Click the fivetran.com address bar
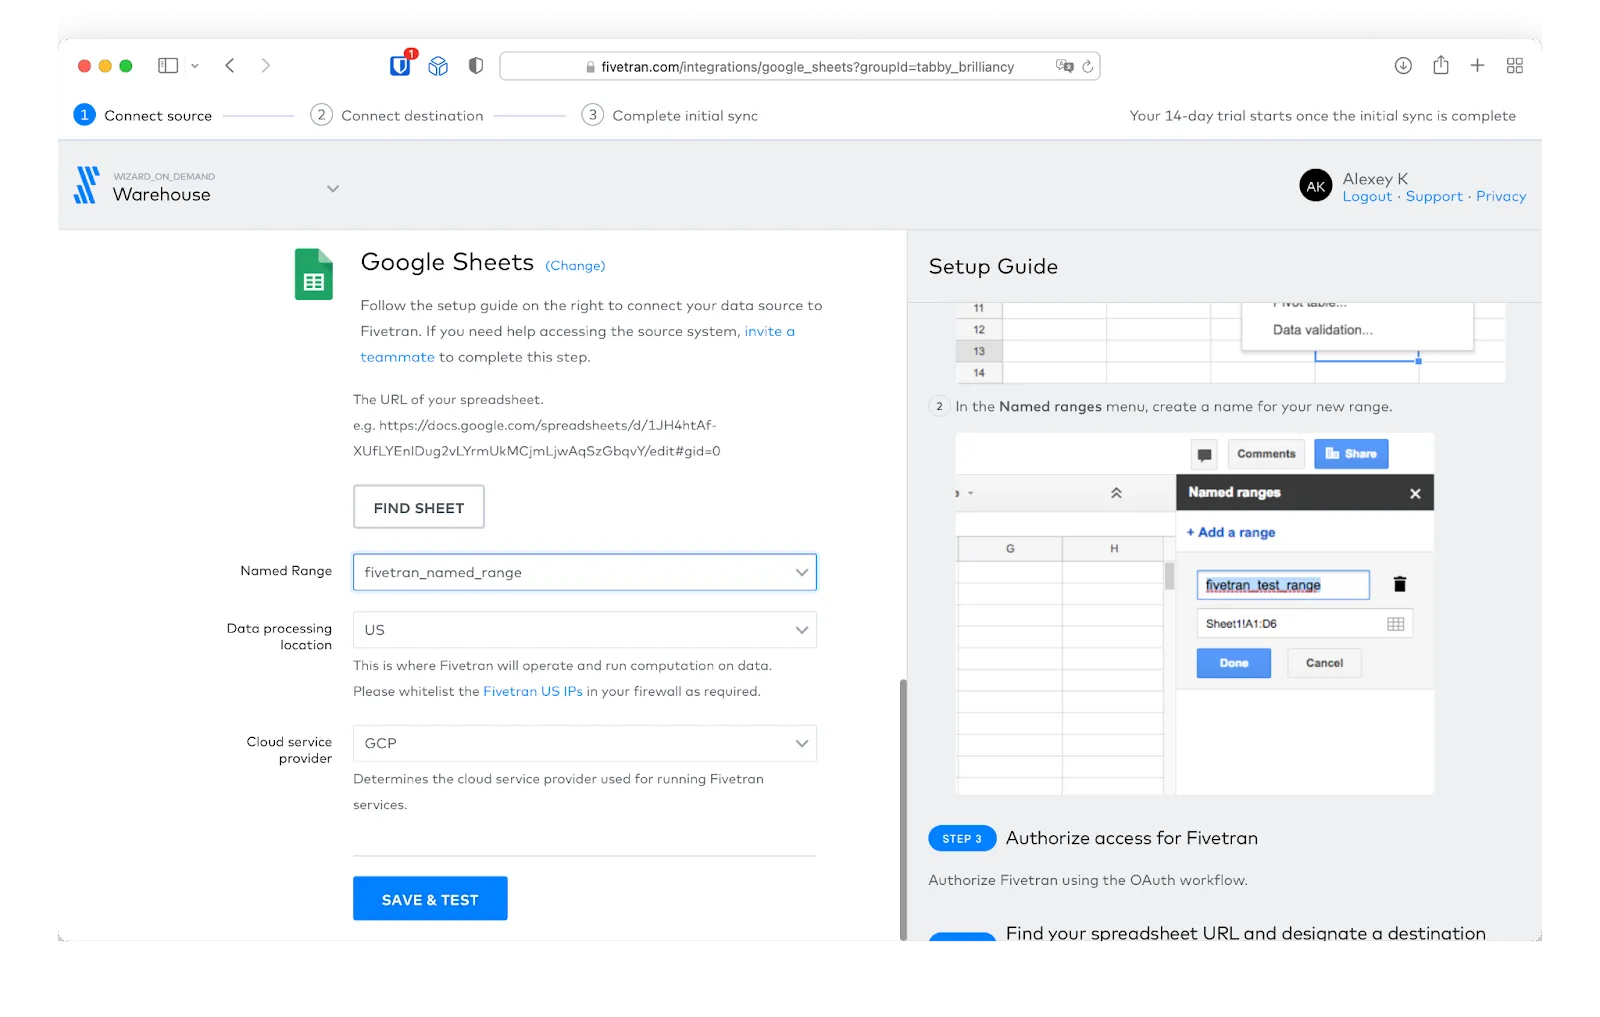Screen dimensions: 1600x1017 [800, 66]
